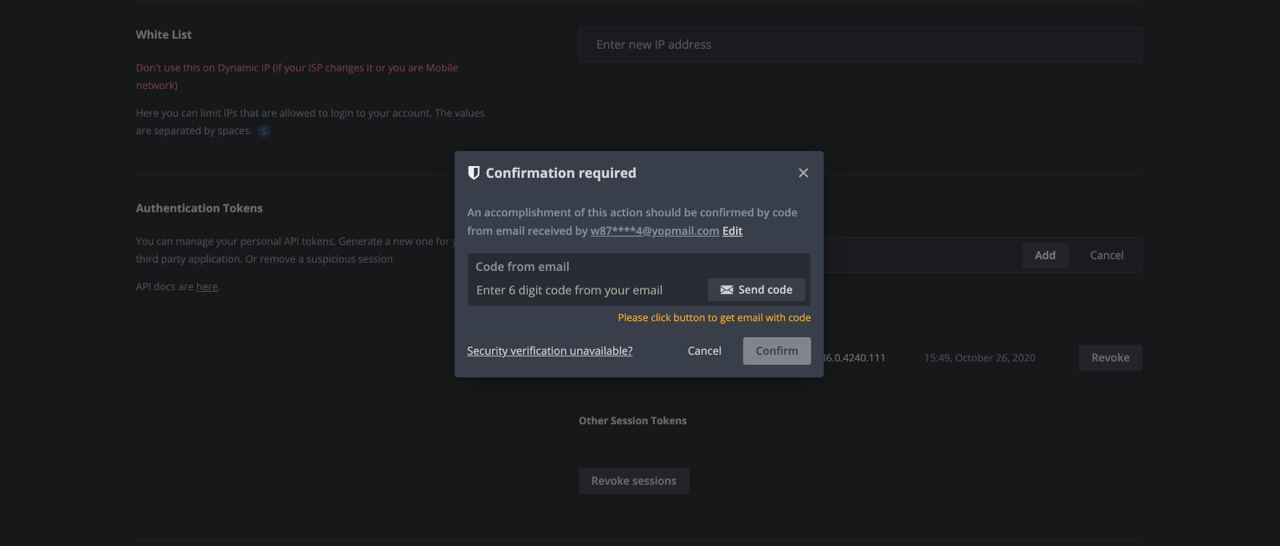
Task: Click the Revoke sessions button
Action: [x=633, y=481]
